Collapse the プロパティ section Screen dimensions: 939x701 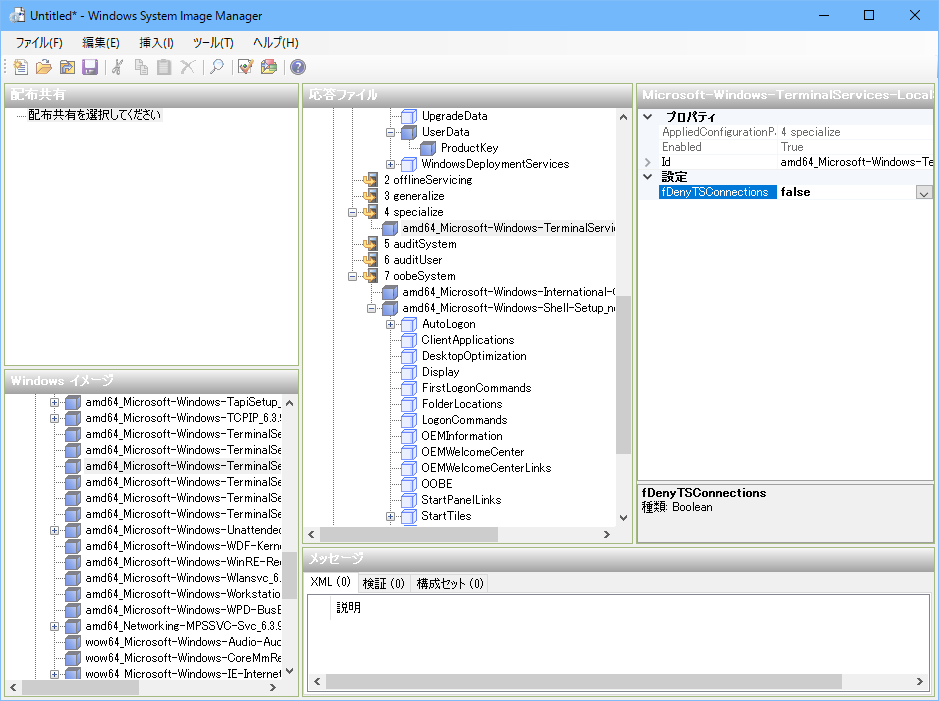[647, 117]
